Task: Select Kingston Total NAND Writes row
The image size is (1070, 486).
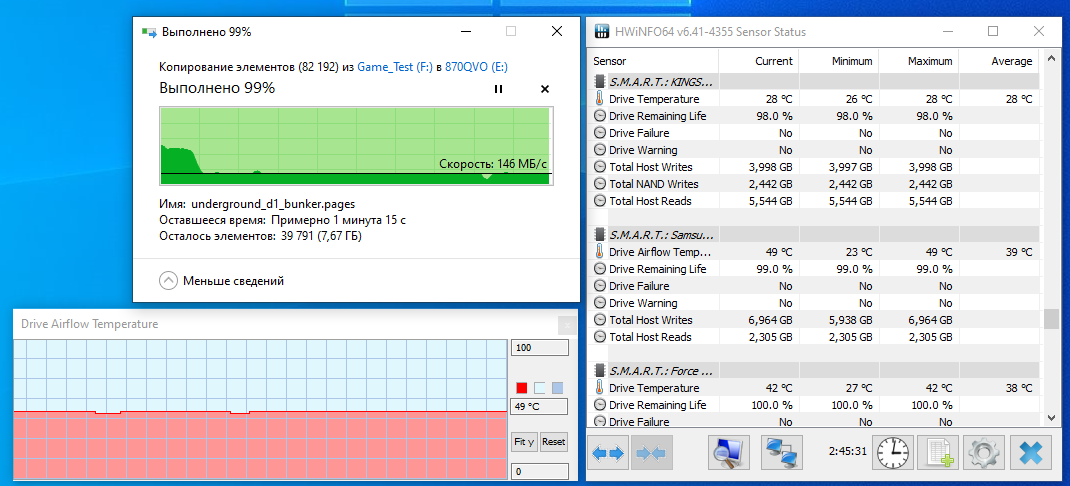Action: point(813,184)
